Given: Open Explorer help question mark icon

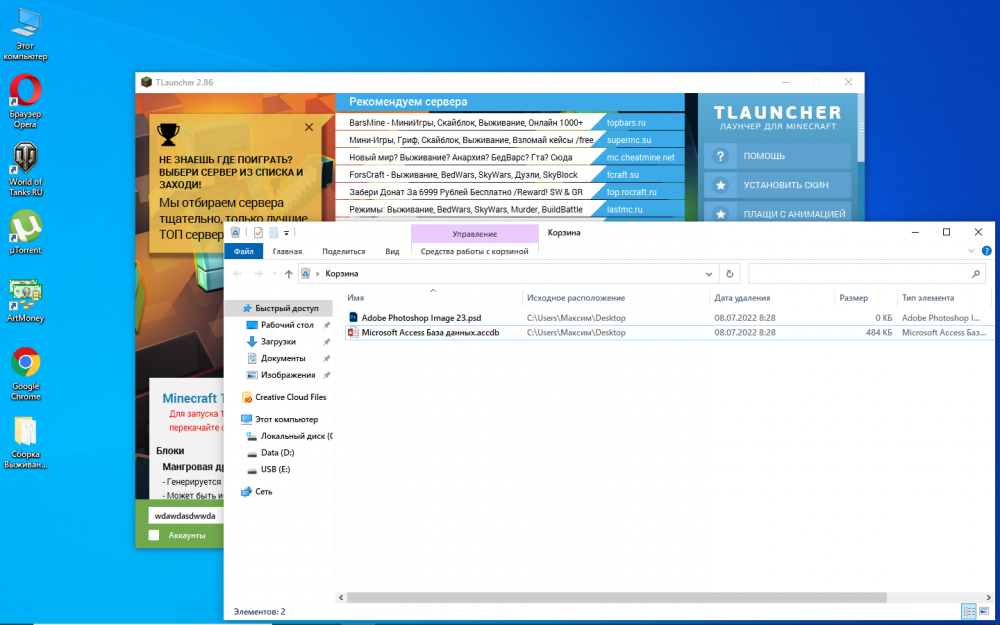Looking at the screenshot, I should (x=987, y=251).
